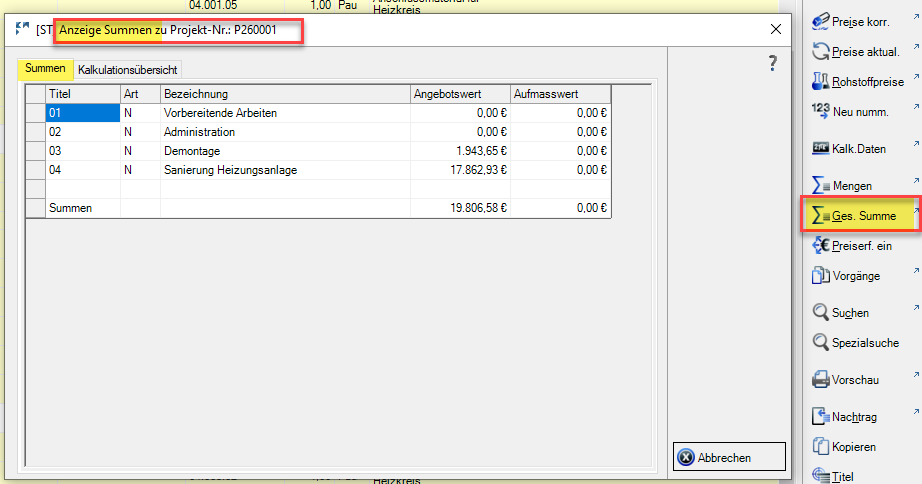Click Neu numm. renumbering icon
The height and width of the screenshot is (484, 922).
pos(821,112)
